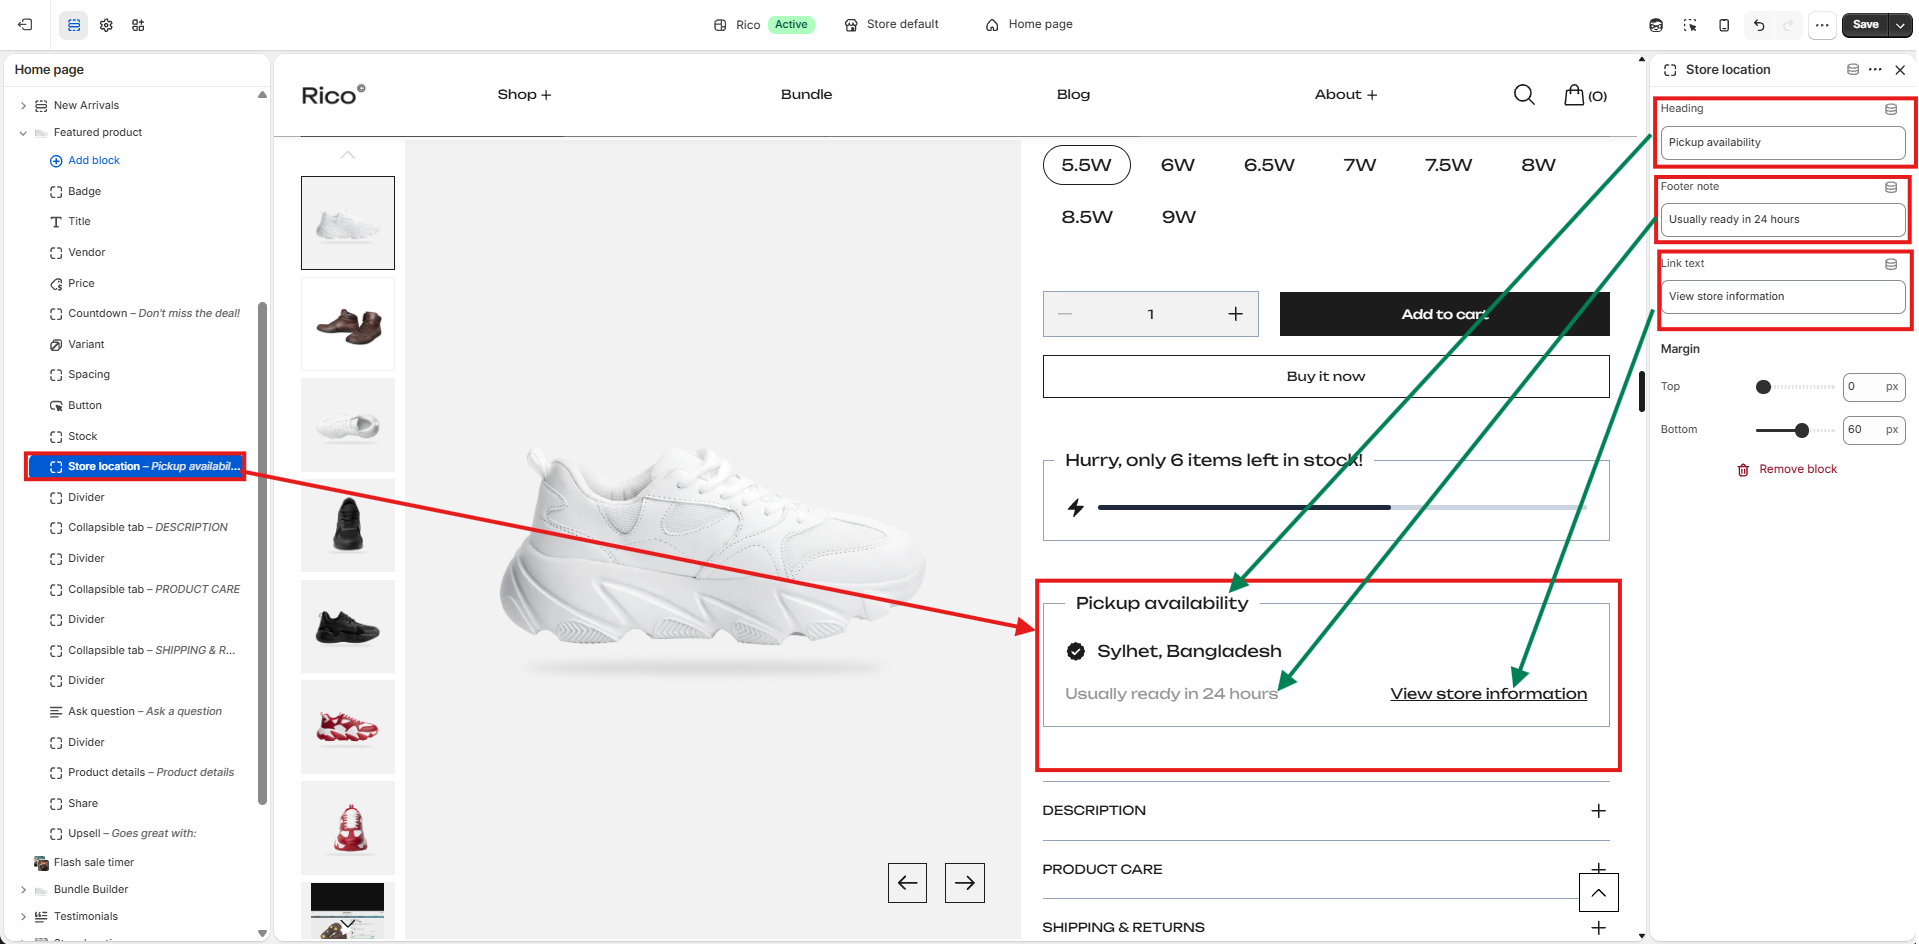Click the inspector selection icon in the top bar
This screenshot has width=1919, height=944.
pos(1690,25)
